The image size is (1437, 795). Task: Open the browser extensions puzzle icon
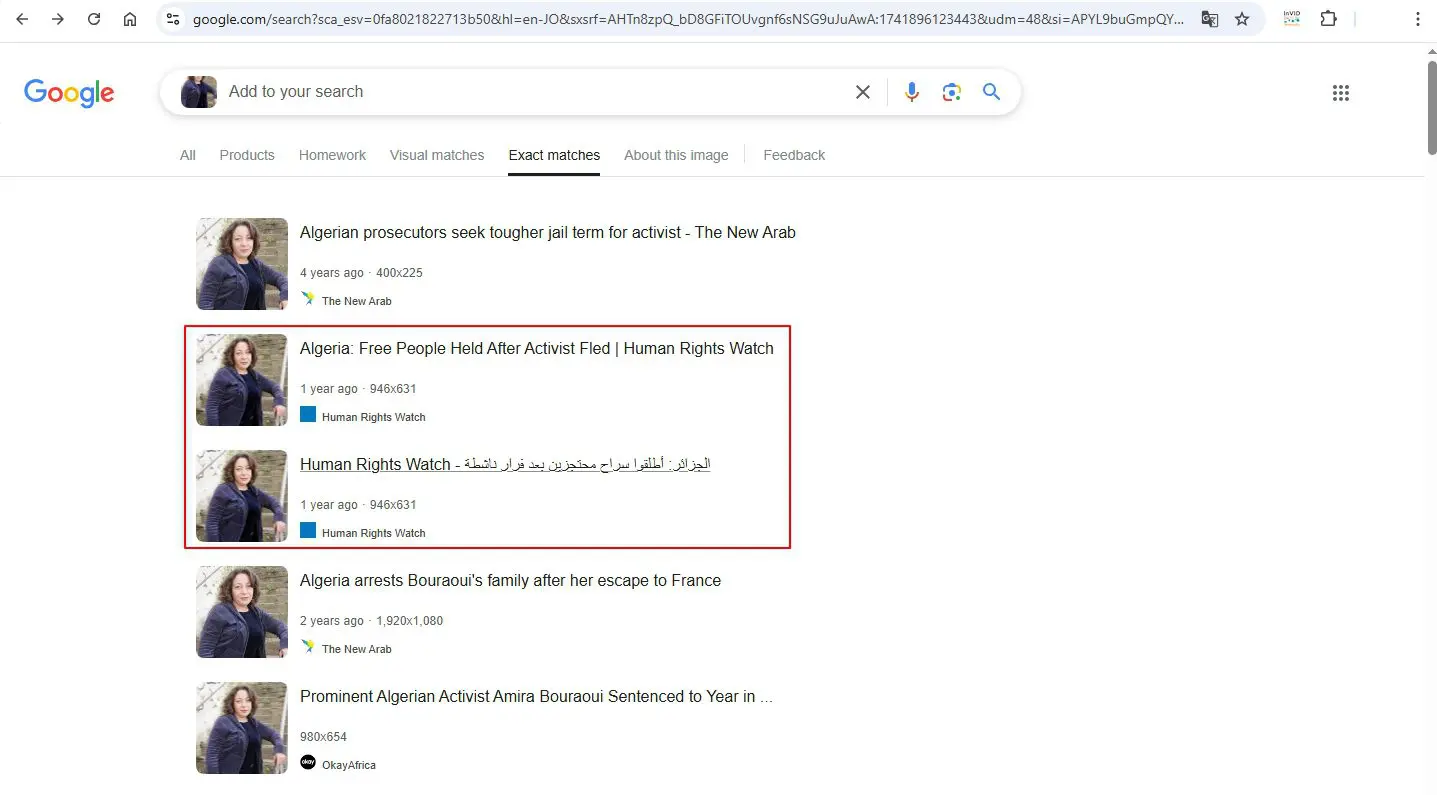(1328, 19)
